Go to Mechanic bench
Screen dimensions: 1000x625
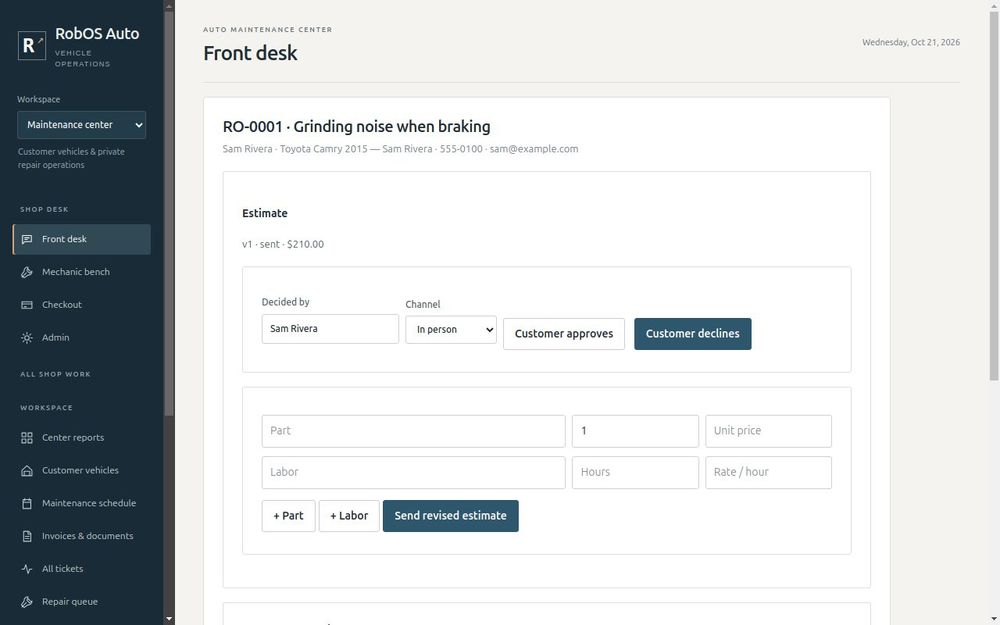pyautogui.click(x=82, y=272)
